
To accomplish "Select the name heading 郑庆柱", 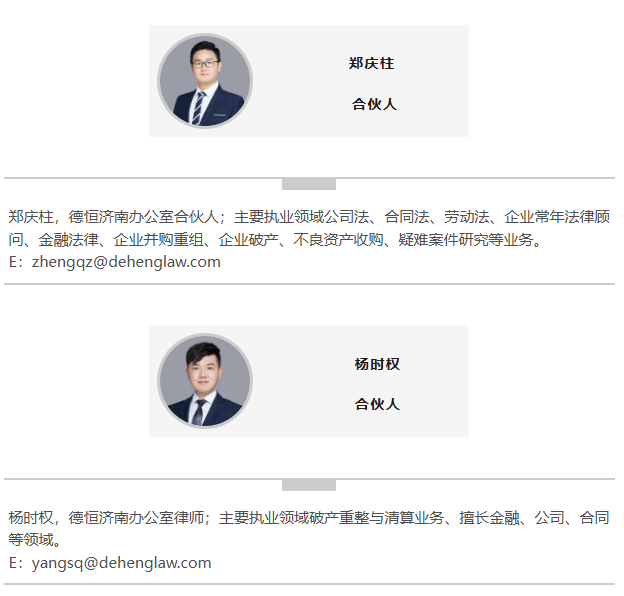I will click(x=371, y=63).
